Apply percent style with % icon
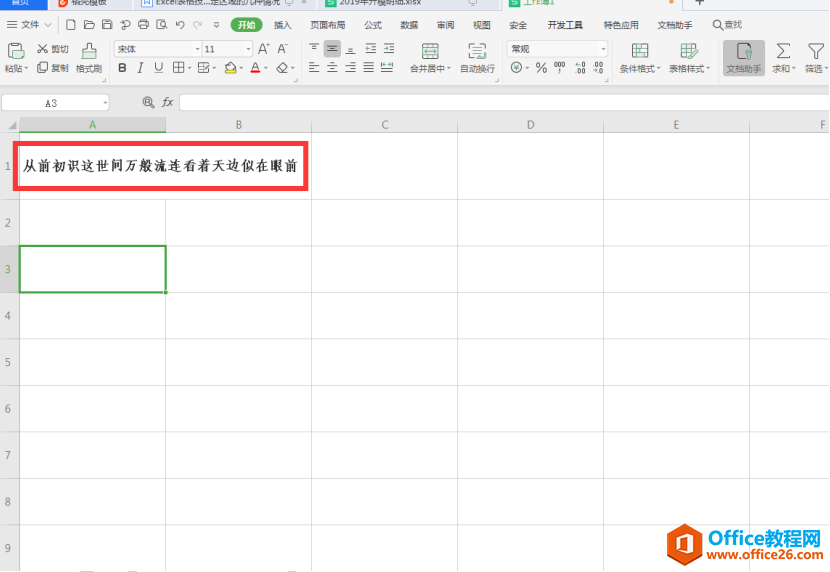830x572 pixels. (x=541, y=67)
